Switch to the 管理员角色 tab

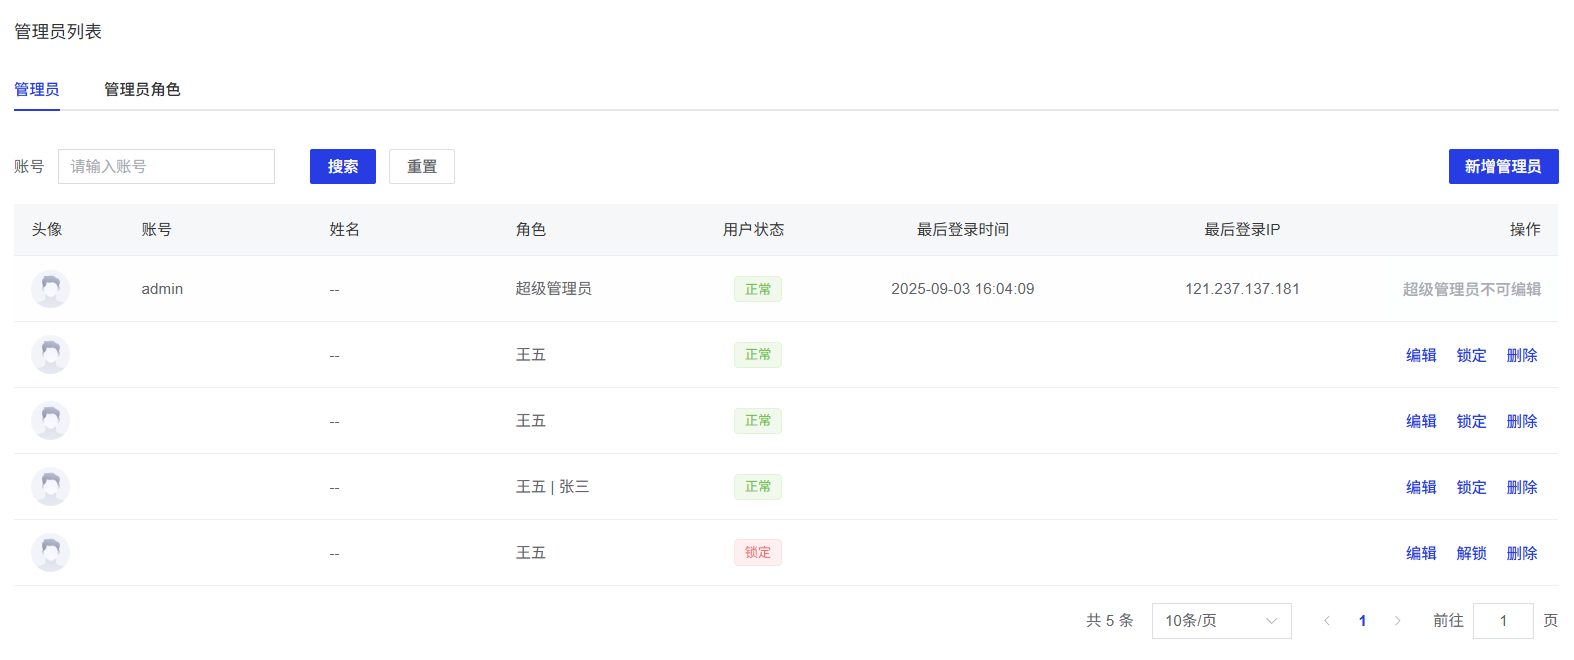[x=142, y=89]
